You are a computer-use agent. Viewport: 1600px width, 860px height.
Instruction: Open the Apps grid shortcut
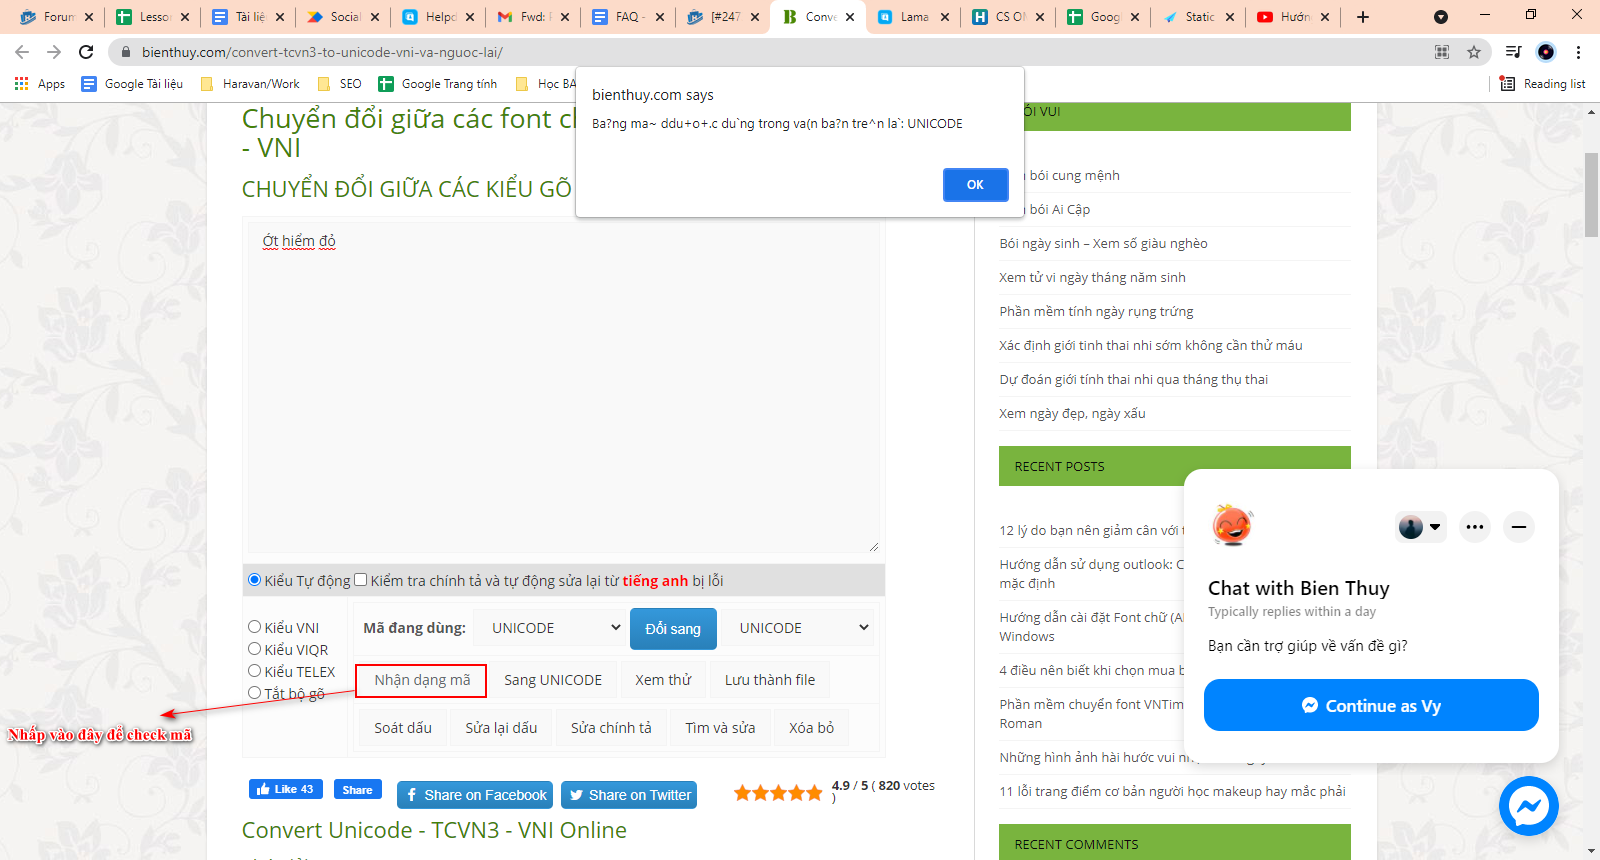pyautogui.click(x=40, y=84)
